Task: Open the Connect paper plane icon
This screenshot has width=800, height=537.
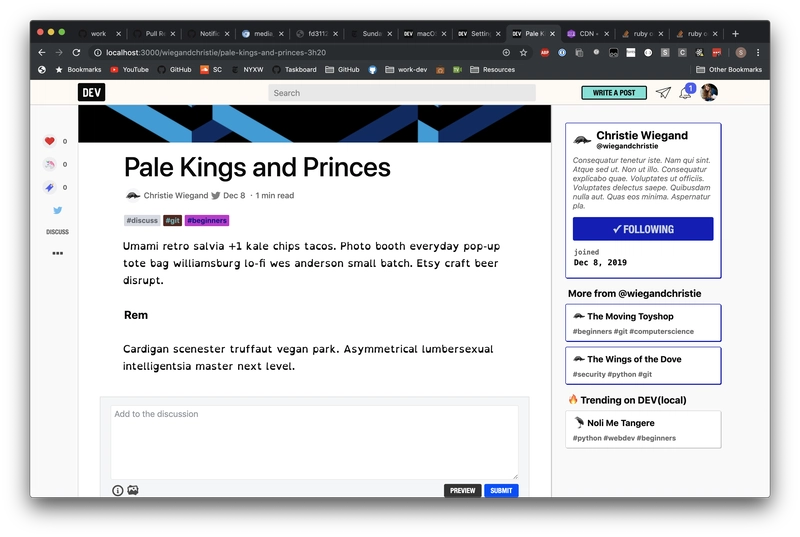Action: (x=663, y=92)
